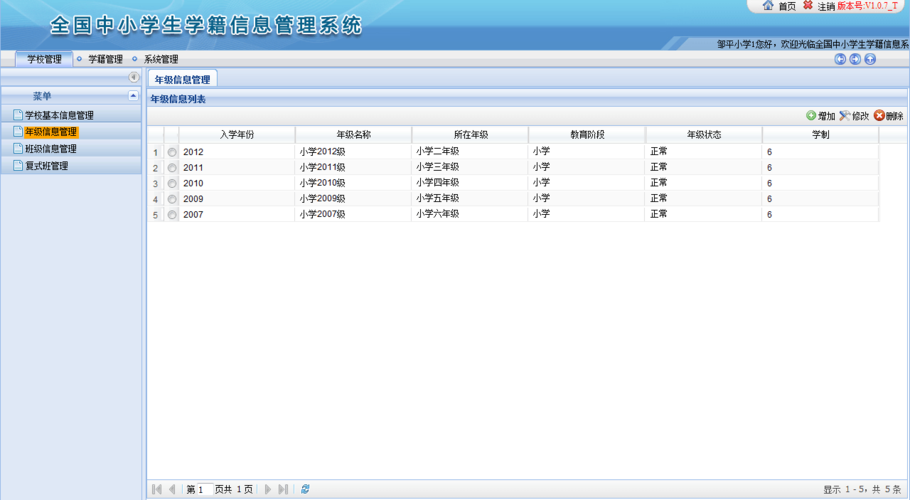Click the page number input field

click(198, 489)
